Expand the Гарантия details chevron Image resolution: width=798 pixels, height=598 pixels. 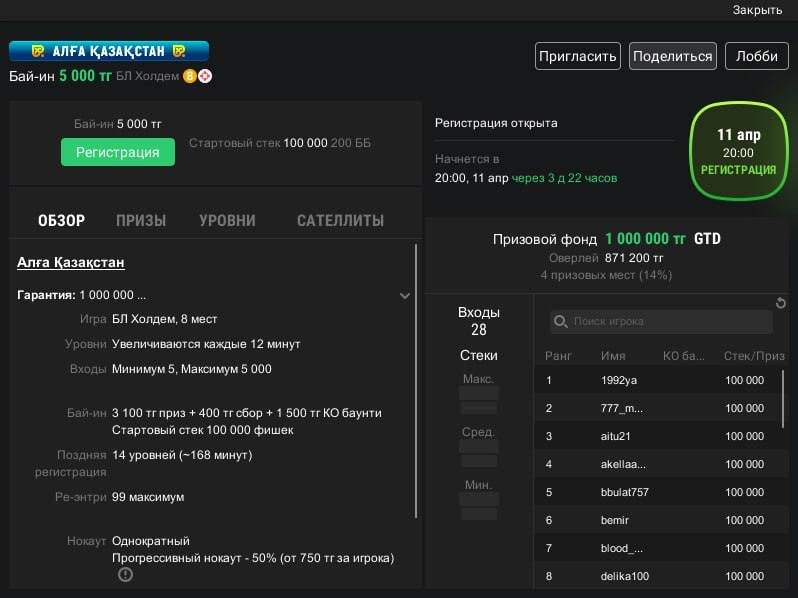404,296
